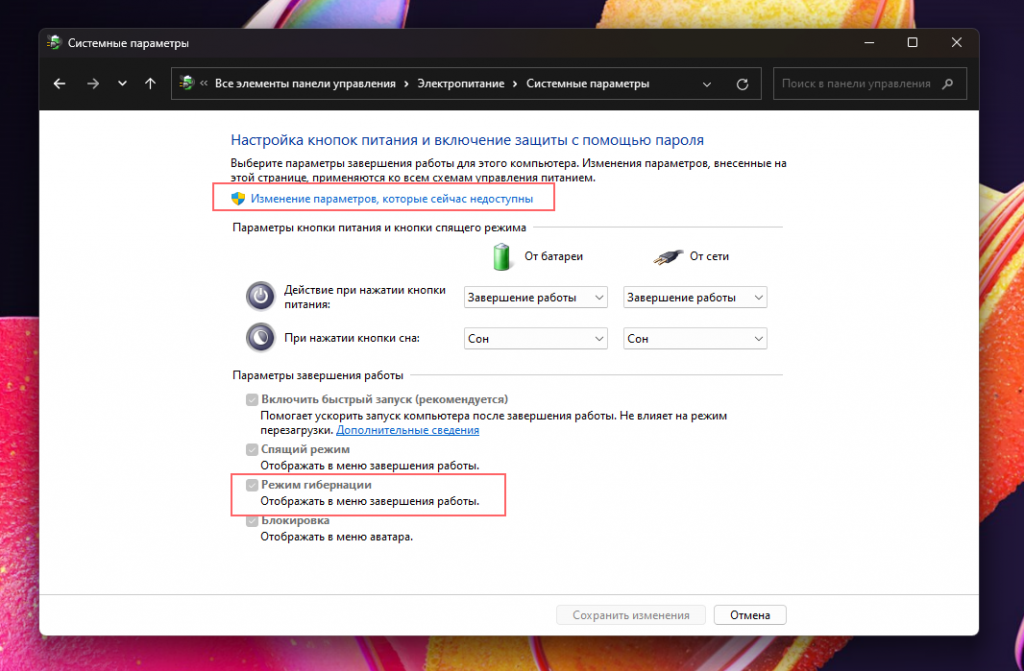
Task: Open breadcrumb «Все элементы панели управления»
Action: [305, 84]
